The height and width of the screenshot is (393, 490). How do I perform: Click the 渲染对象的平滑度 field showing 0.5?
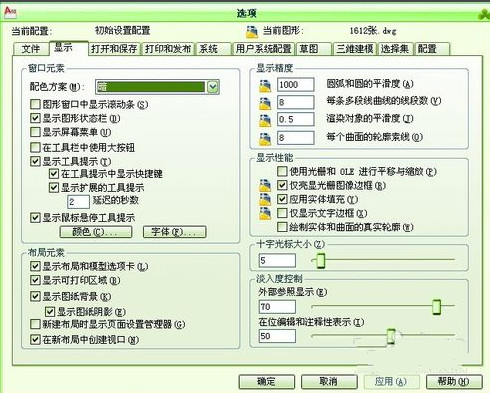coord(296,119)
